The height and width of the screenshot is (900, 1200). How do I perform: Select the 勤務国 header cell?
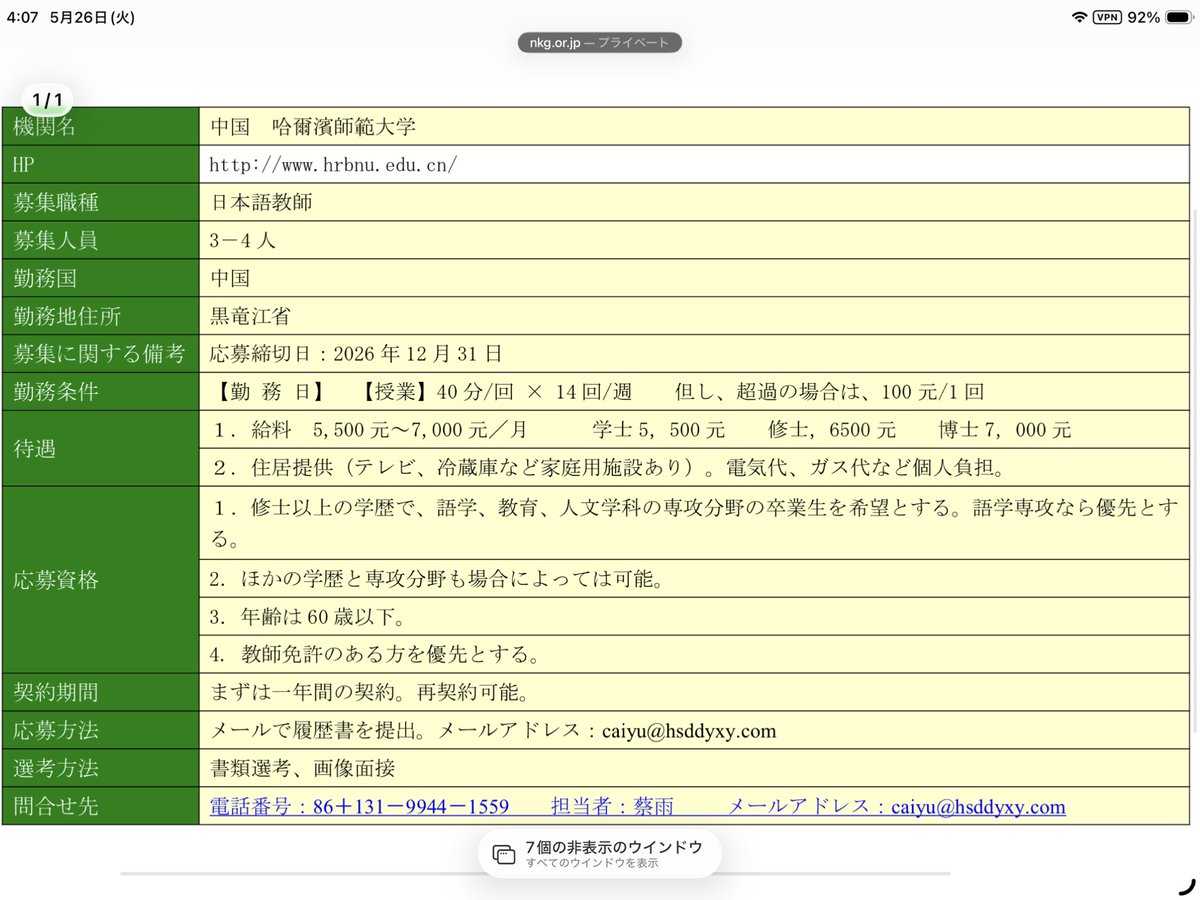coord(100,279)
